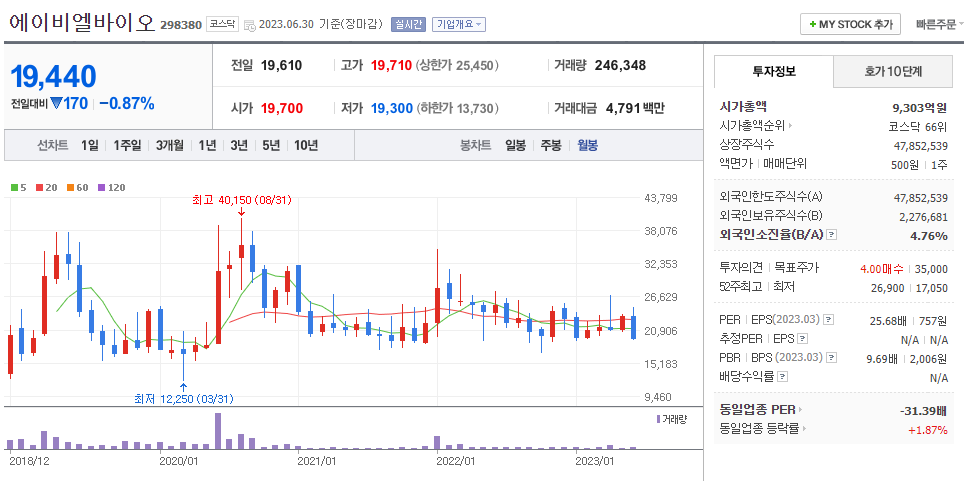Image resolution: width=970 pixels, height=481 pixels.
Task: Click the 전일 value 19,610
Action: [281, 65]
